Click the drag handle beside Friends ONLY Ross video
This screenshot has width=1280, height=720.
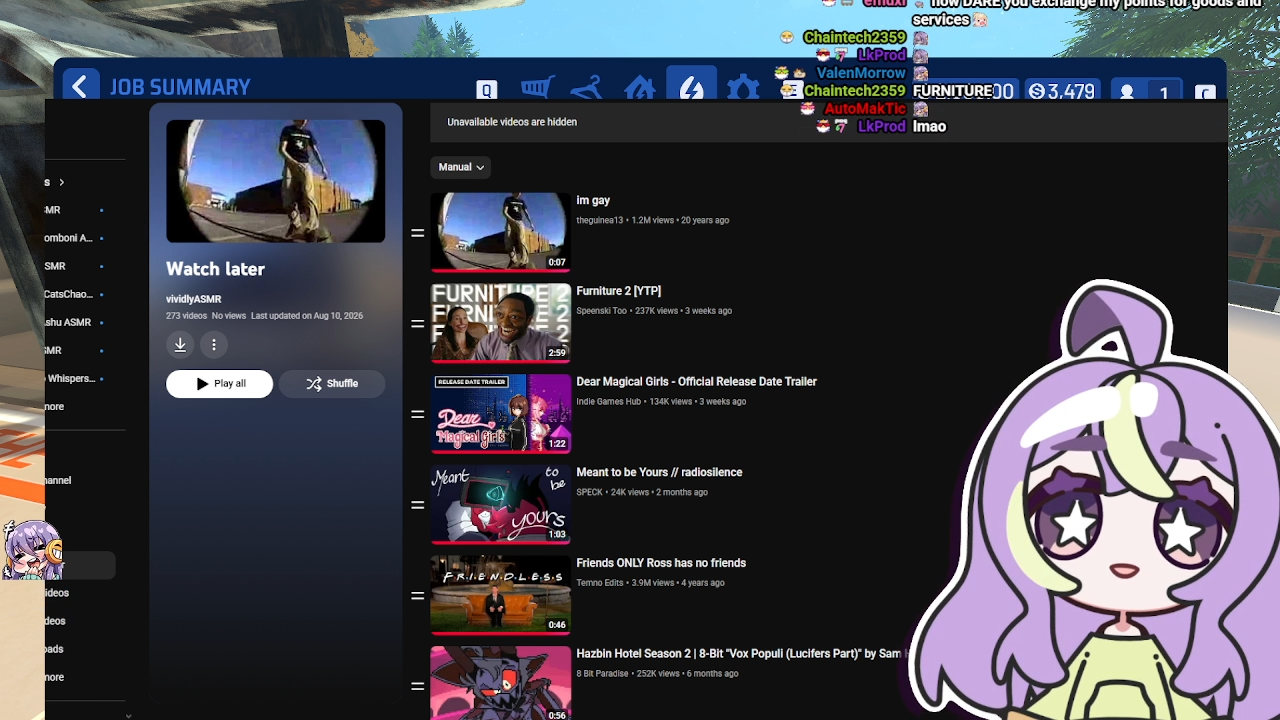tap(418, 596)
